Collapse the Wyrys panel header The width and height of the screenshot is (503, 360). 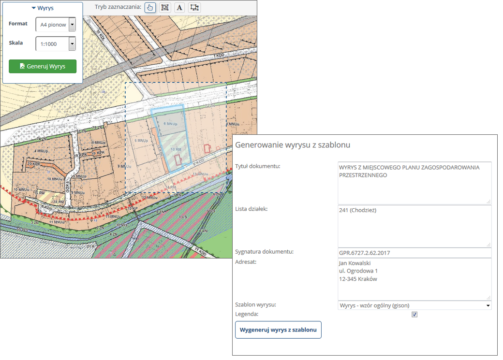point(43,8)
